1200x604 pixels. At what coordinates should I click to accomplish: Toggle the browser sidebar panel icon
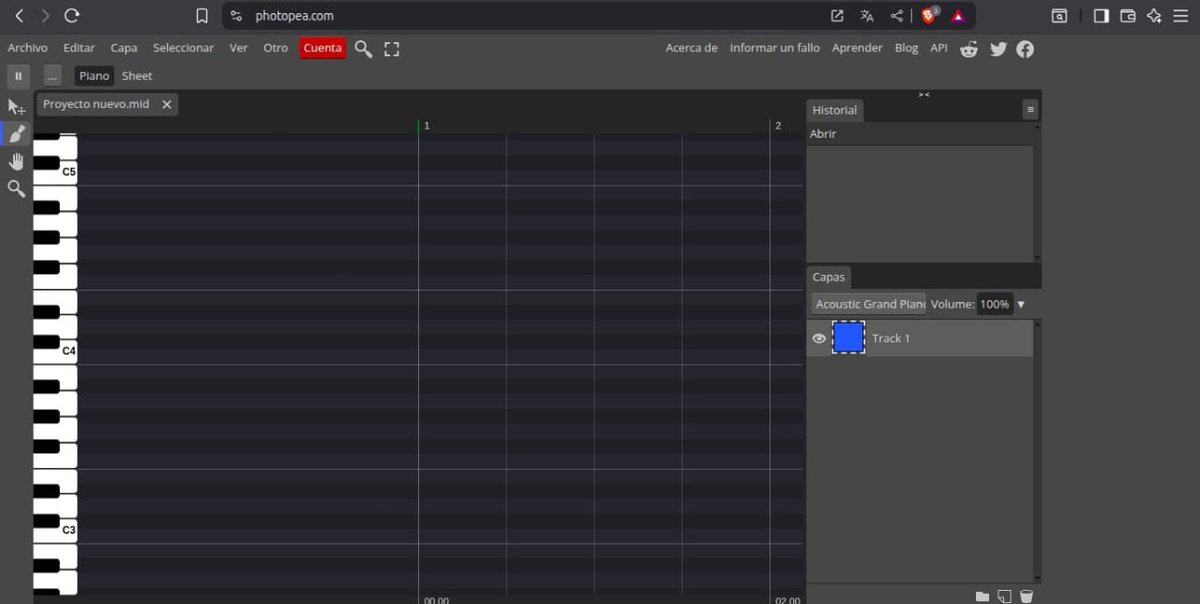point(1101,16)
